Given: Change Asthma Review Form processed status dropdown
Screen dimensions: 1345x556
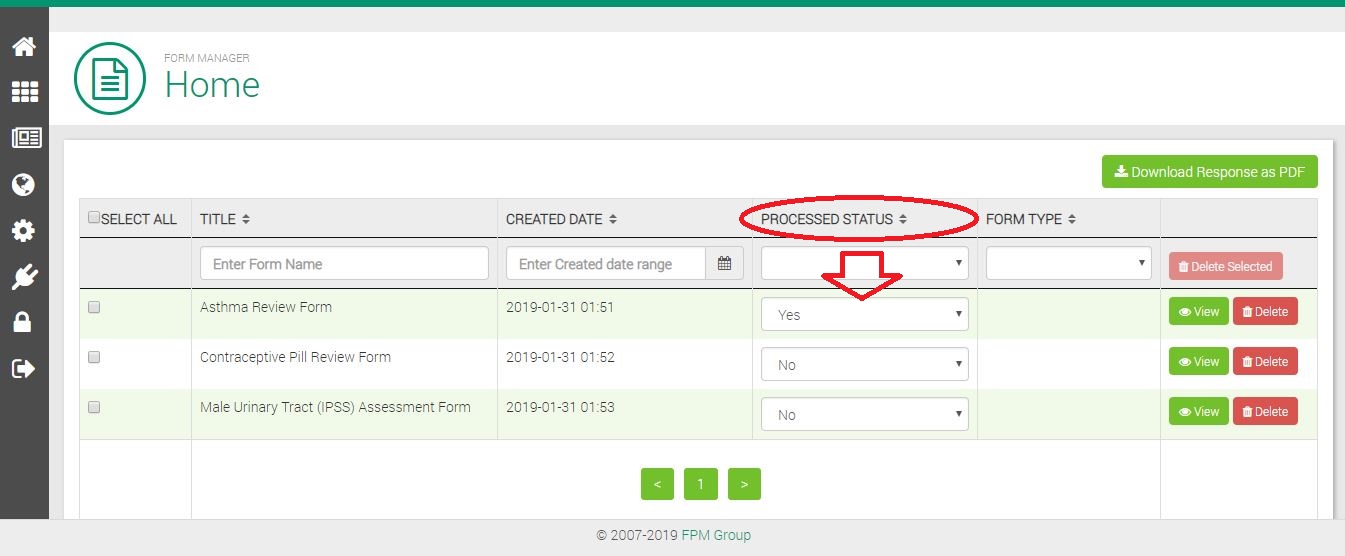Looking at the screenshot, I should coord(864,314).
